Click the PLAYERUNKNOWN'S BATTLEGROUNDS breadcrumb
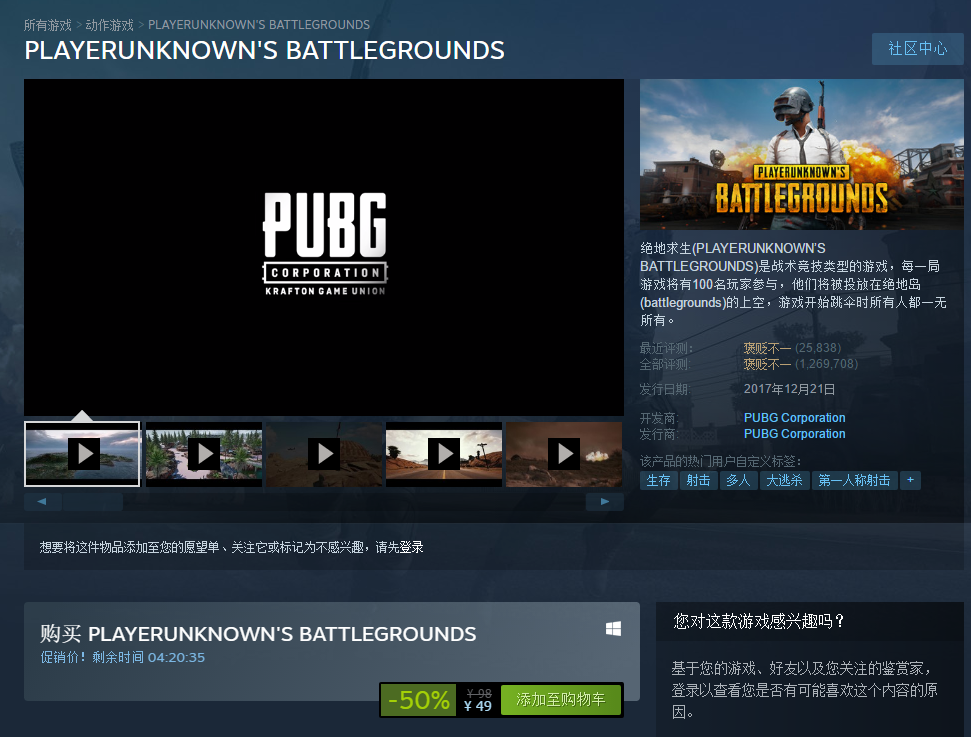This screenshot has width=971, height=737. pyautogui.click(x=259, y=25)
